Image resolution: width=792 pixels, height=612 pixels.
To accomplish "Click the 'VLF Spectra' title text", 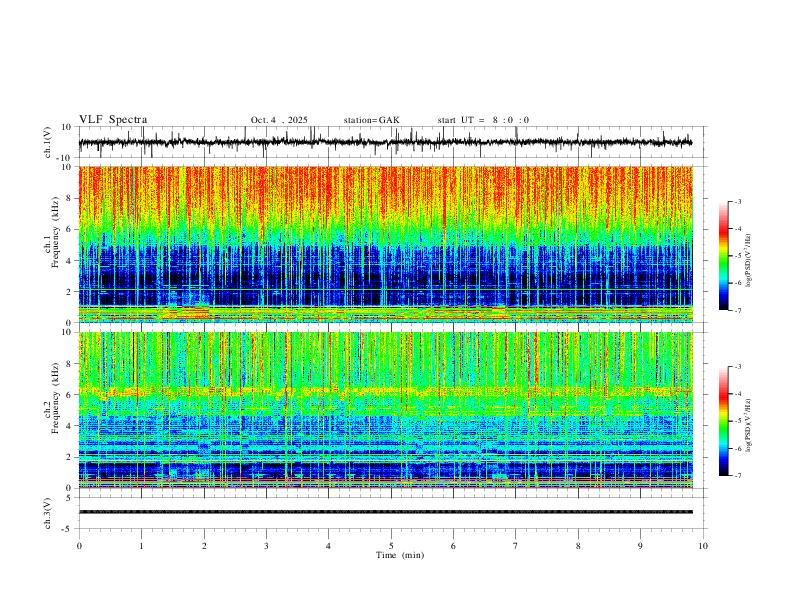I will click(113, 120).
